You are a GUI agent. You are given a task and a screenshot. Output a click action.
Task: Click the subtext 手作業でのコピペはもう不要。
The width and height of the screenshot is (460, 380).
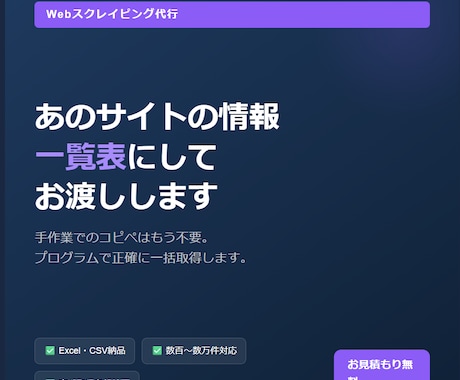point(122,238)
